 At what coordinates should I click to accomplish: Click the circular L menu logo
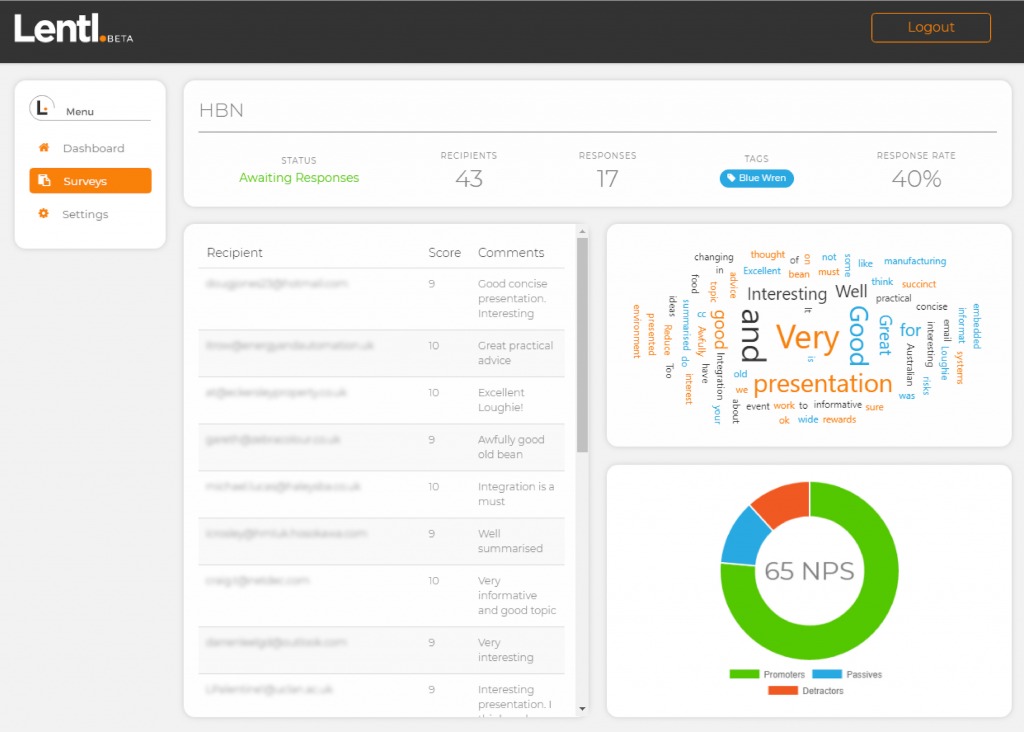point(42,108)
